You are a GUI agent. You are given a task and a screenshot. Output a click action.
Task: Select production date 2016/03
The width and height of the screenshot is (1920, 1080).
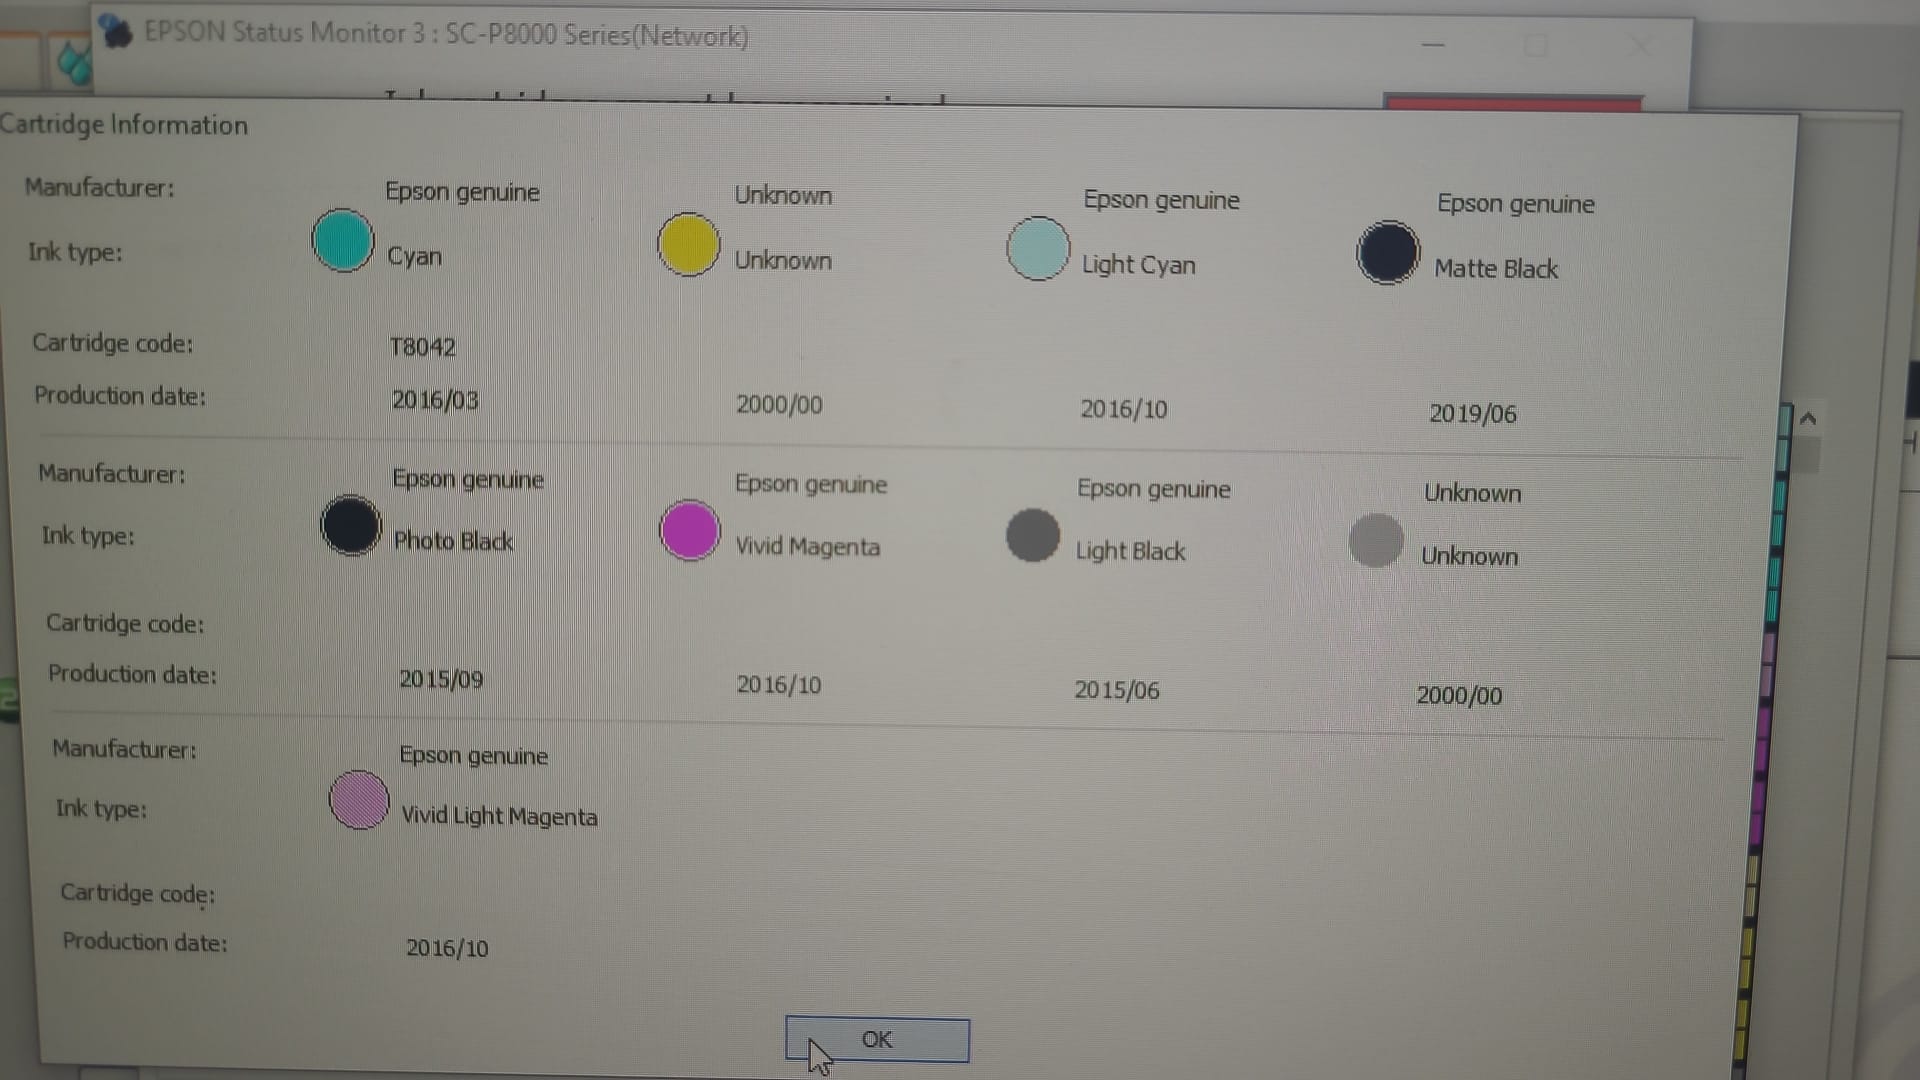pos(435,400)
